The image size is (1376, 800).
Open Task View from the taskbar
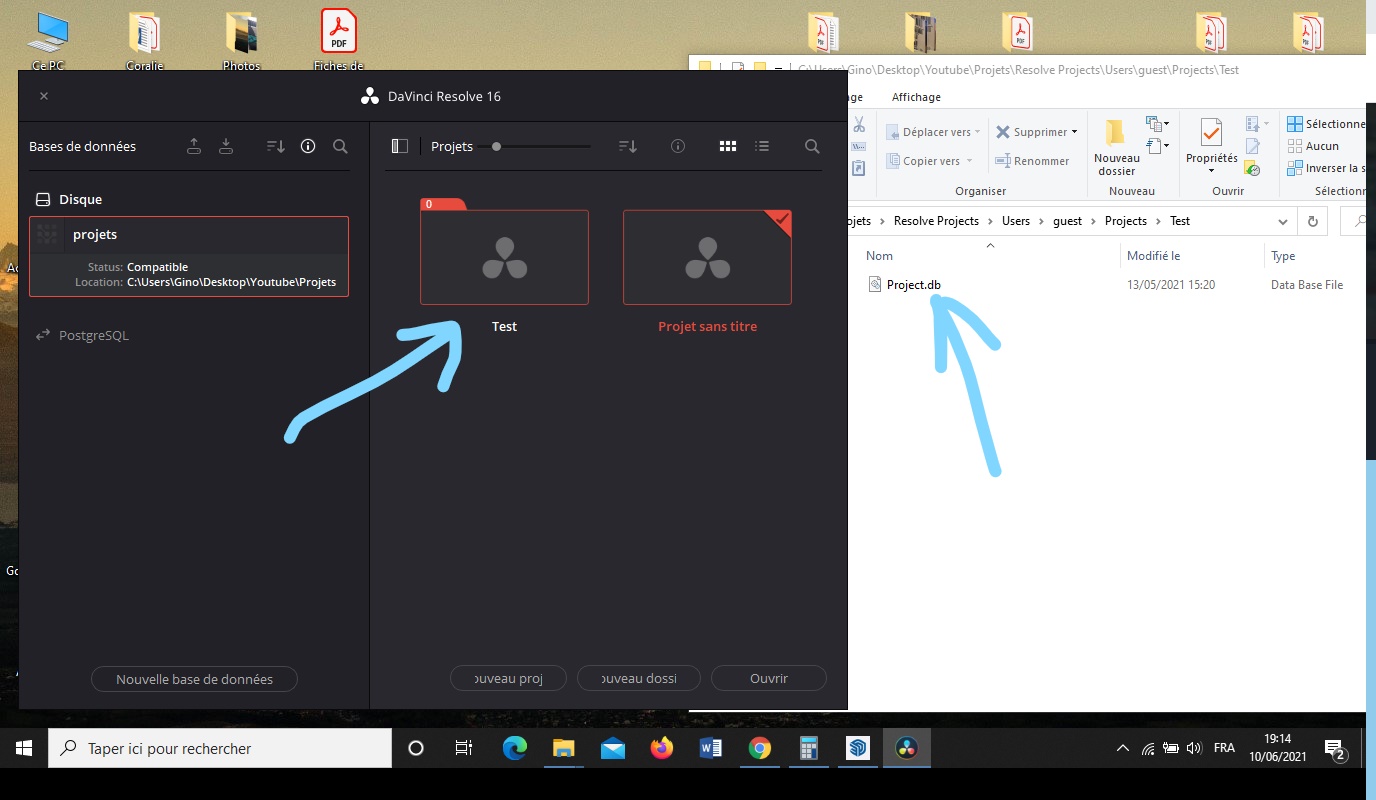click(464, 748)
